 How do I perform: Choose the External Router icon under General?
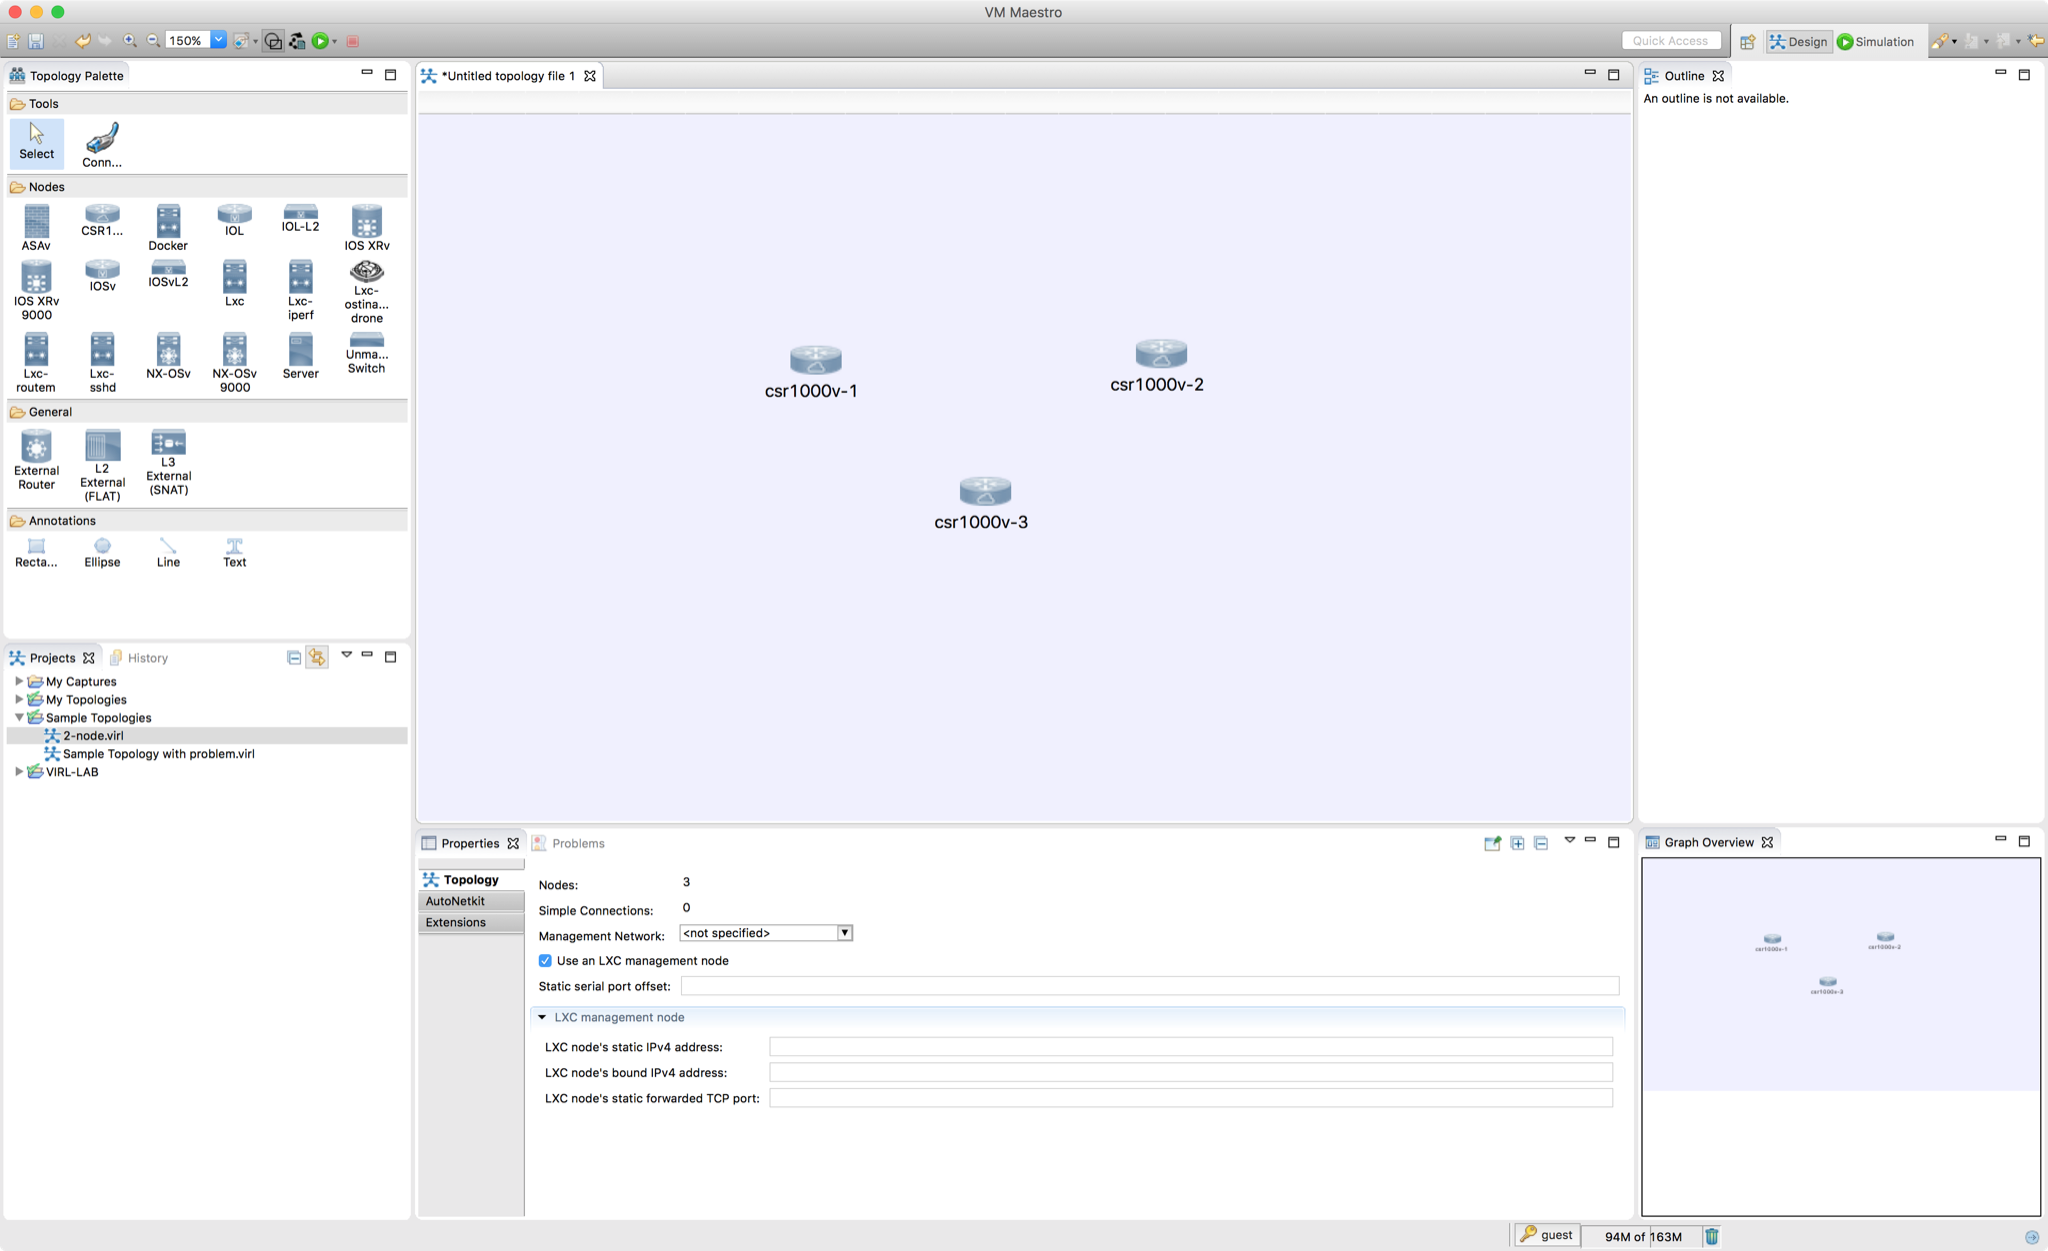click(x=36, y=461)
